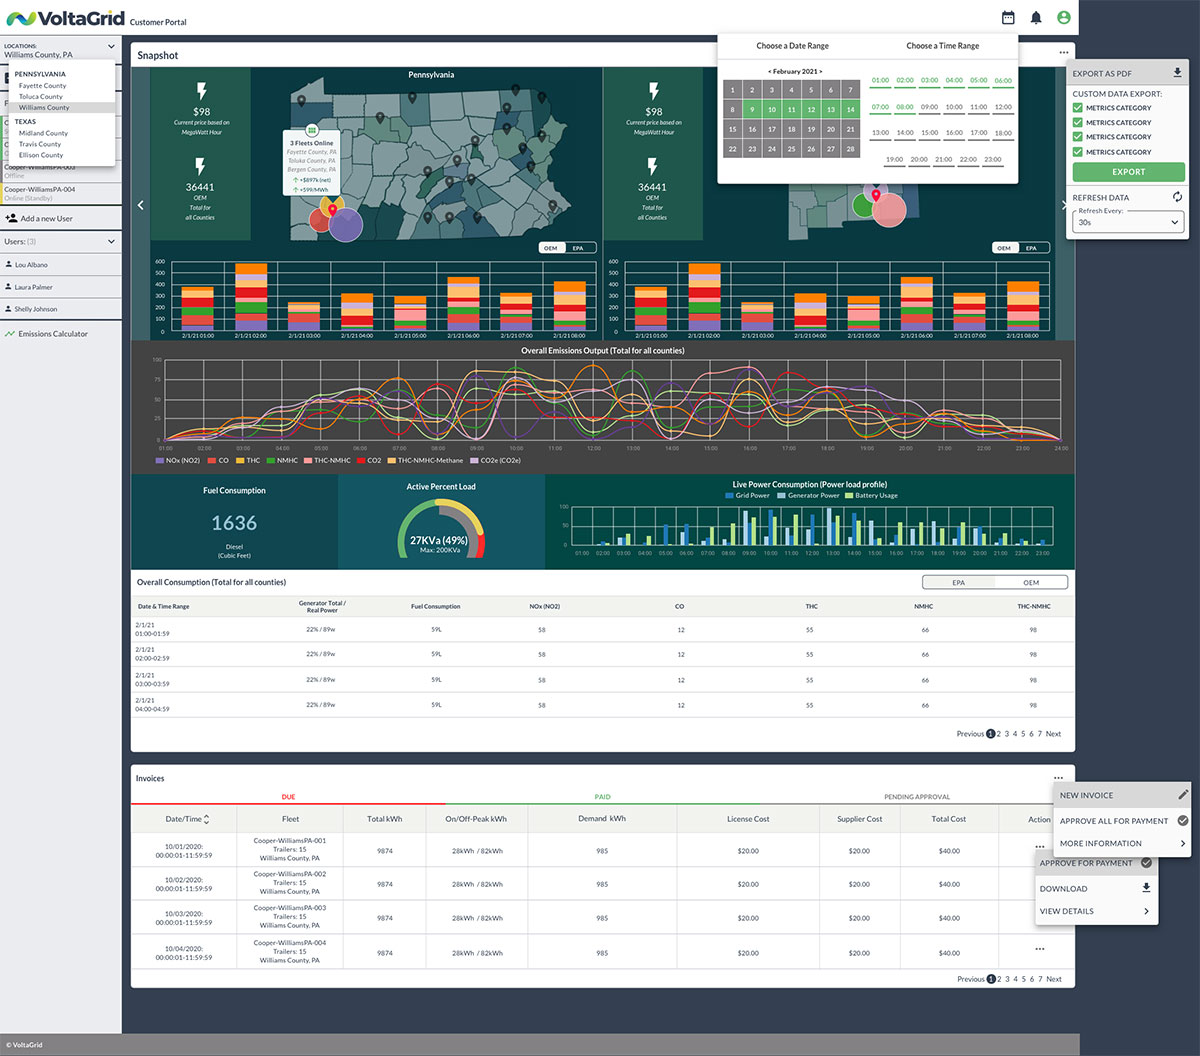This screenshot has height=1056, width=1200.
Task: Click the notification bell icon
Action: click(1036, 18)
